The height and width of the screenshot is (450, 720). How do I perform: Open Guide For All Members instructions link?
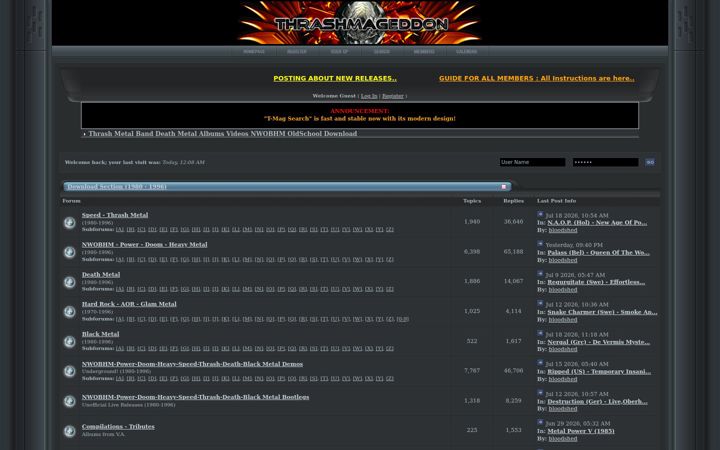click(x=537, y=79)
